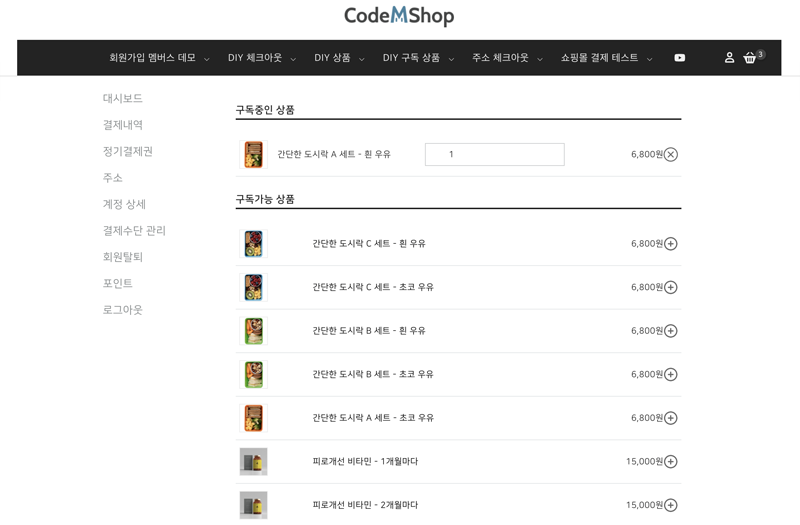Open the 쇼핑몰 결제 테스트 menu
The image size is (800, 525).
click(606, 58)
